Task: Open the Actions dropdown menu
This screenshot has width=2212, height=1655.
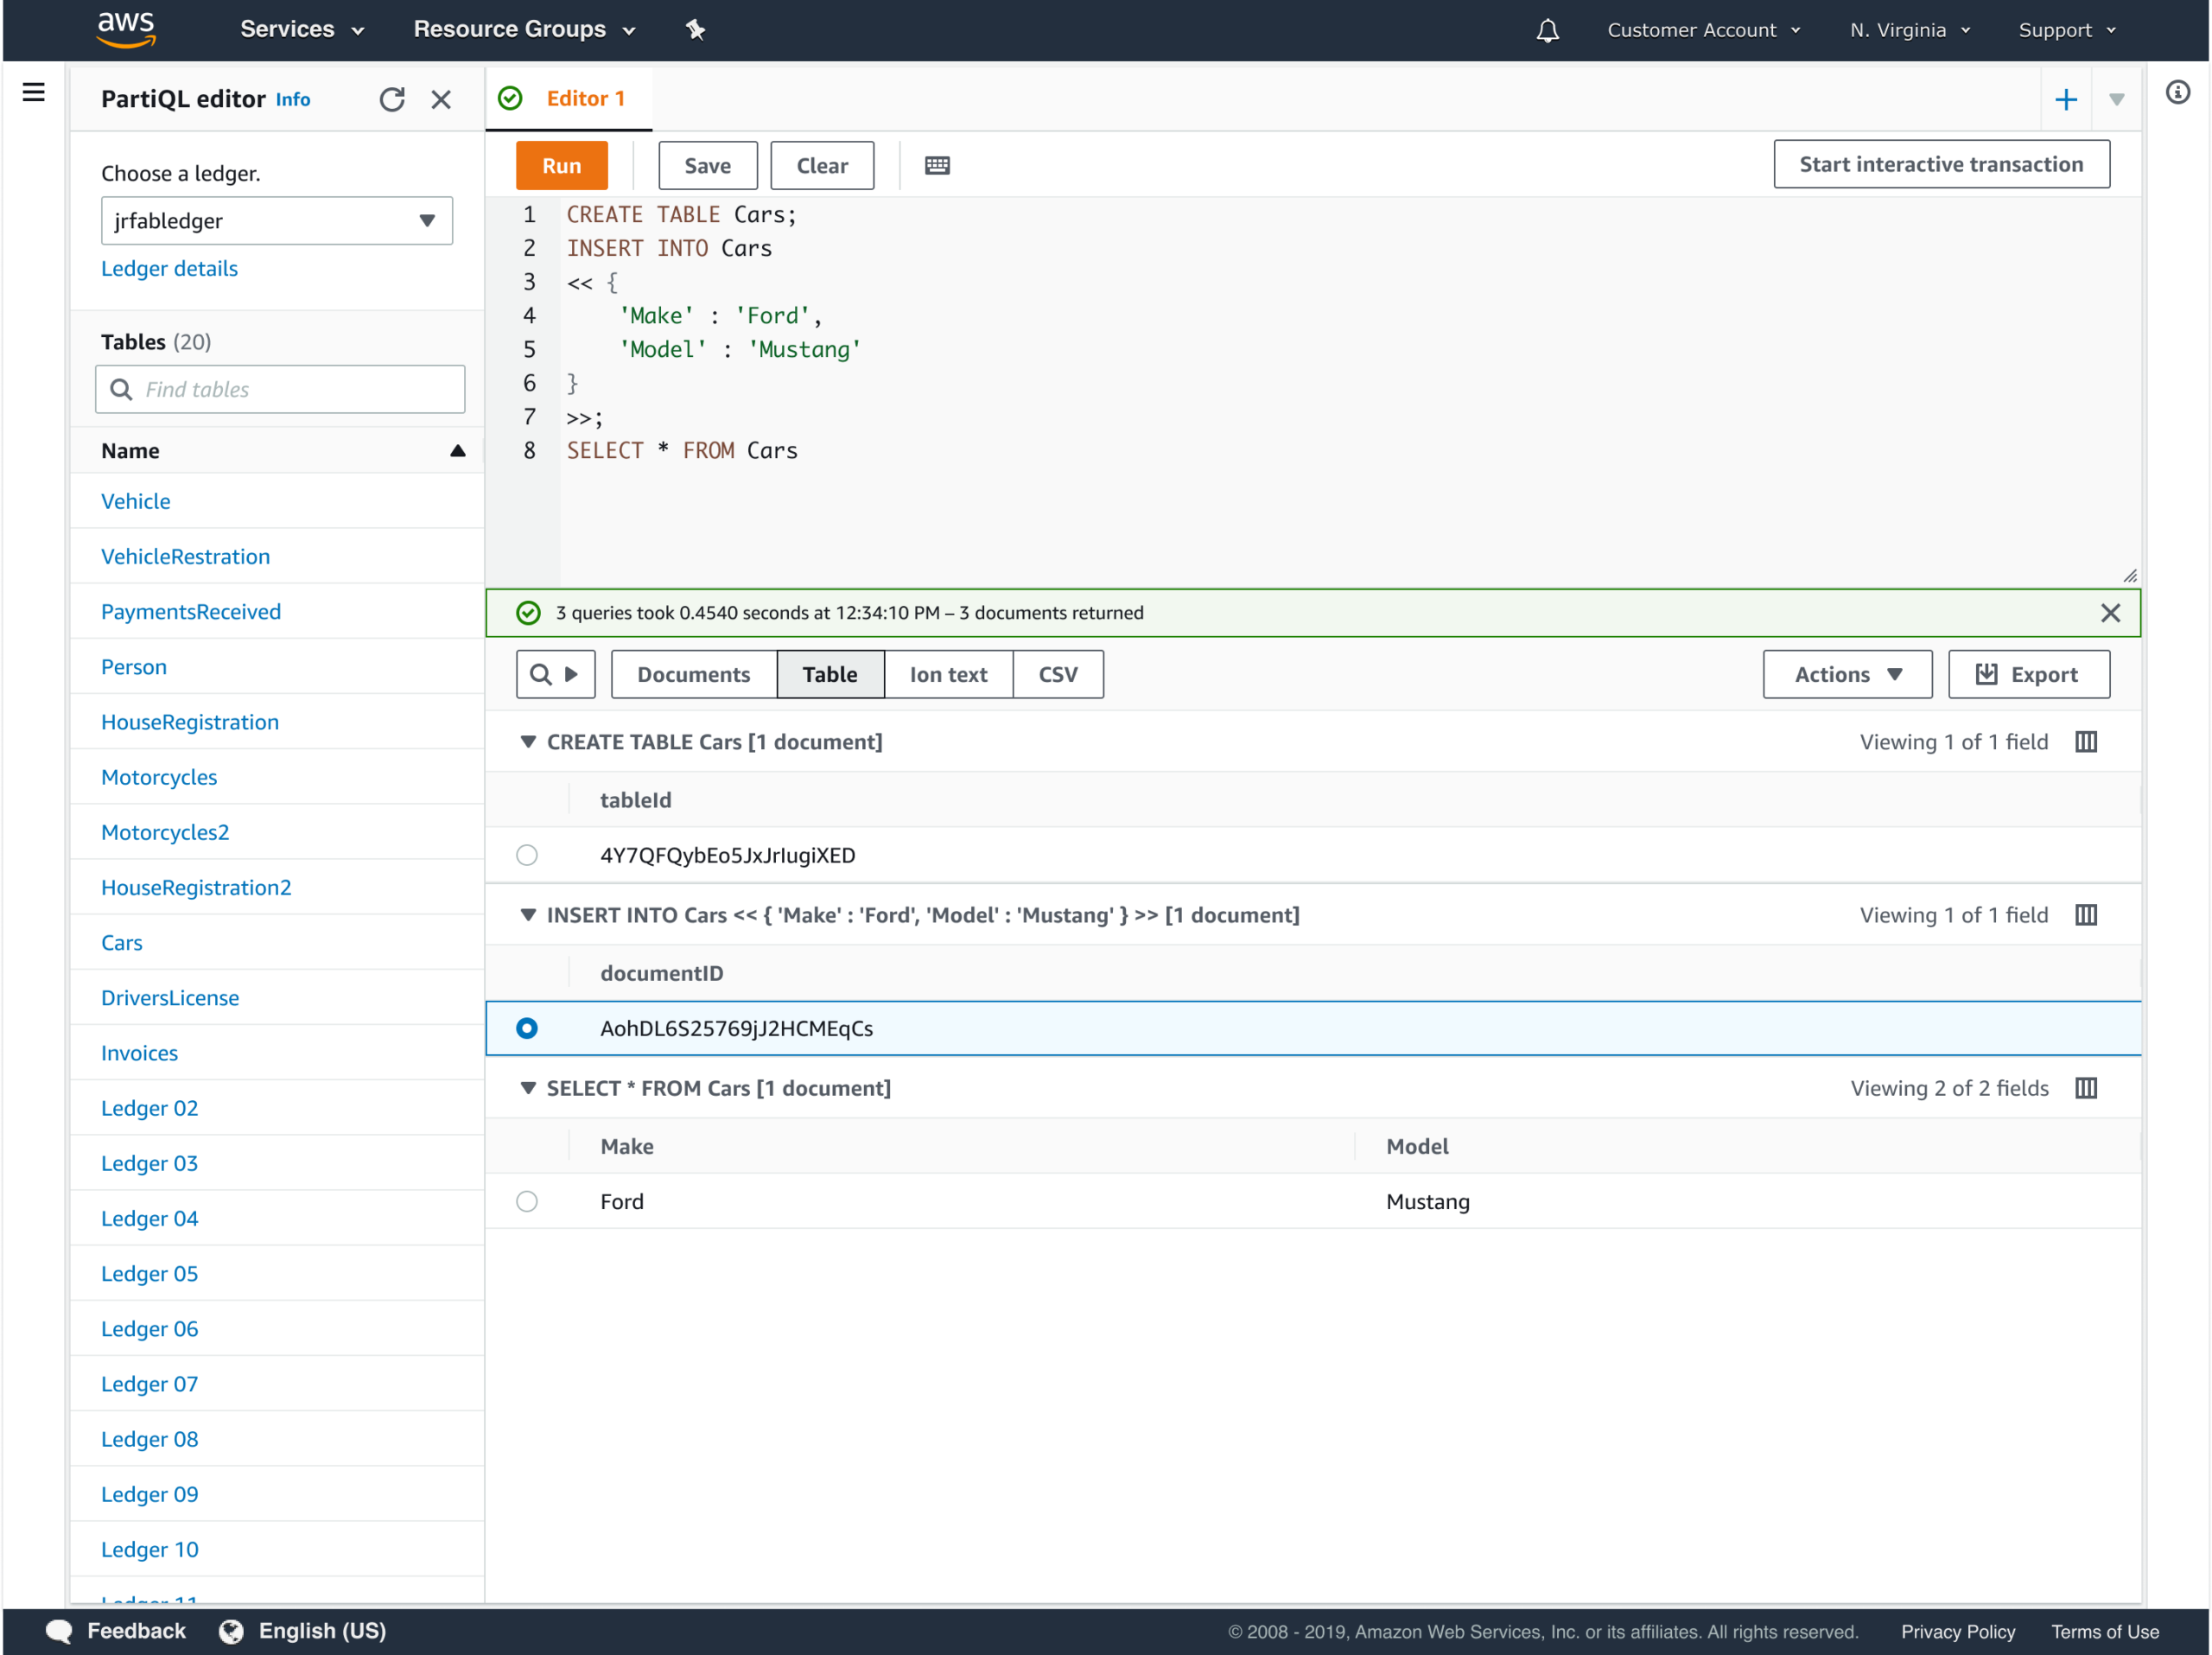Action: (x=1847, y=674)
